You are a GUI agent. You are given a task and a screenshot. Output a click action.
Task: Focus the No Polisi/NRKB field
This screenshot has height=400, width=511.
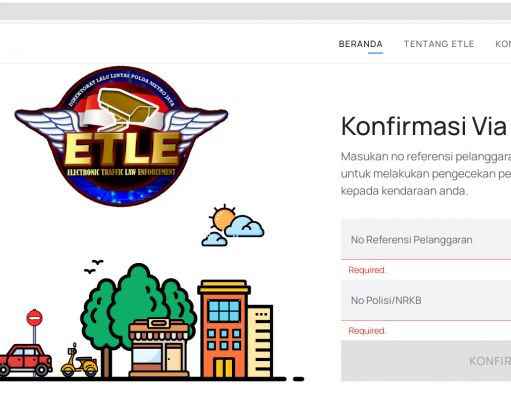point(426,300)
